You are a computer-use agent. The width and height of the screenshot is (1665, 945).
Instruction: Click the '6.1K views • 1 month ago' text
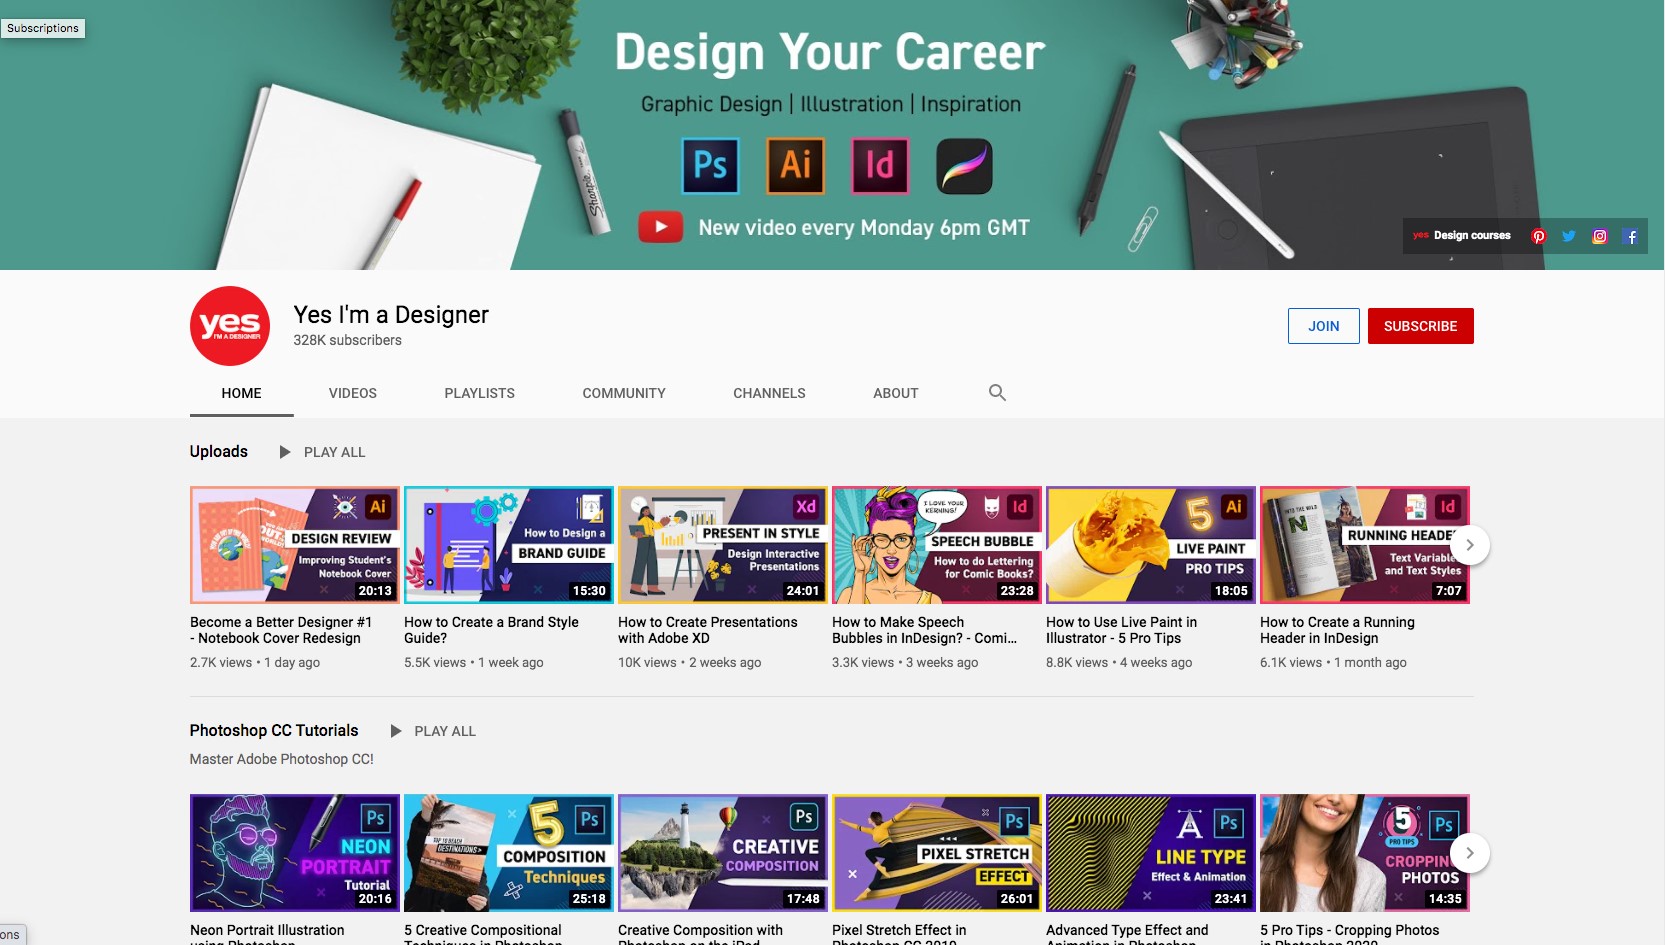1333,662
